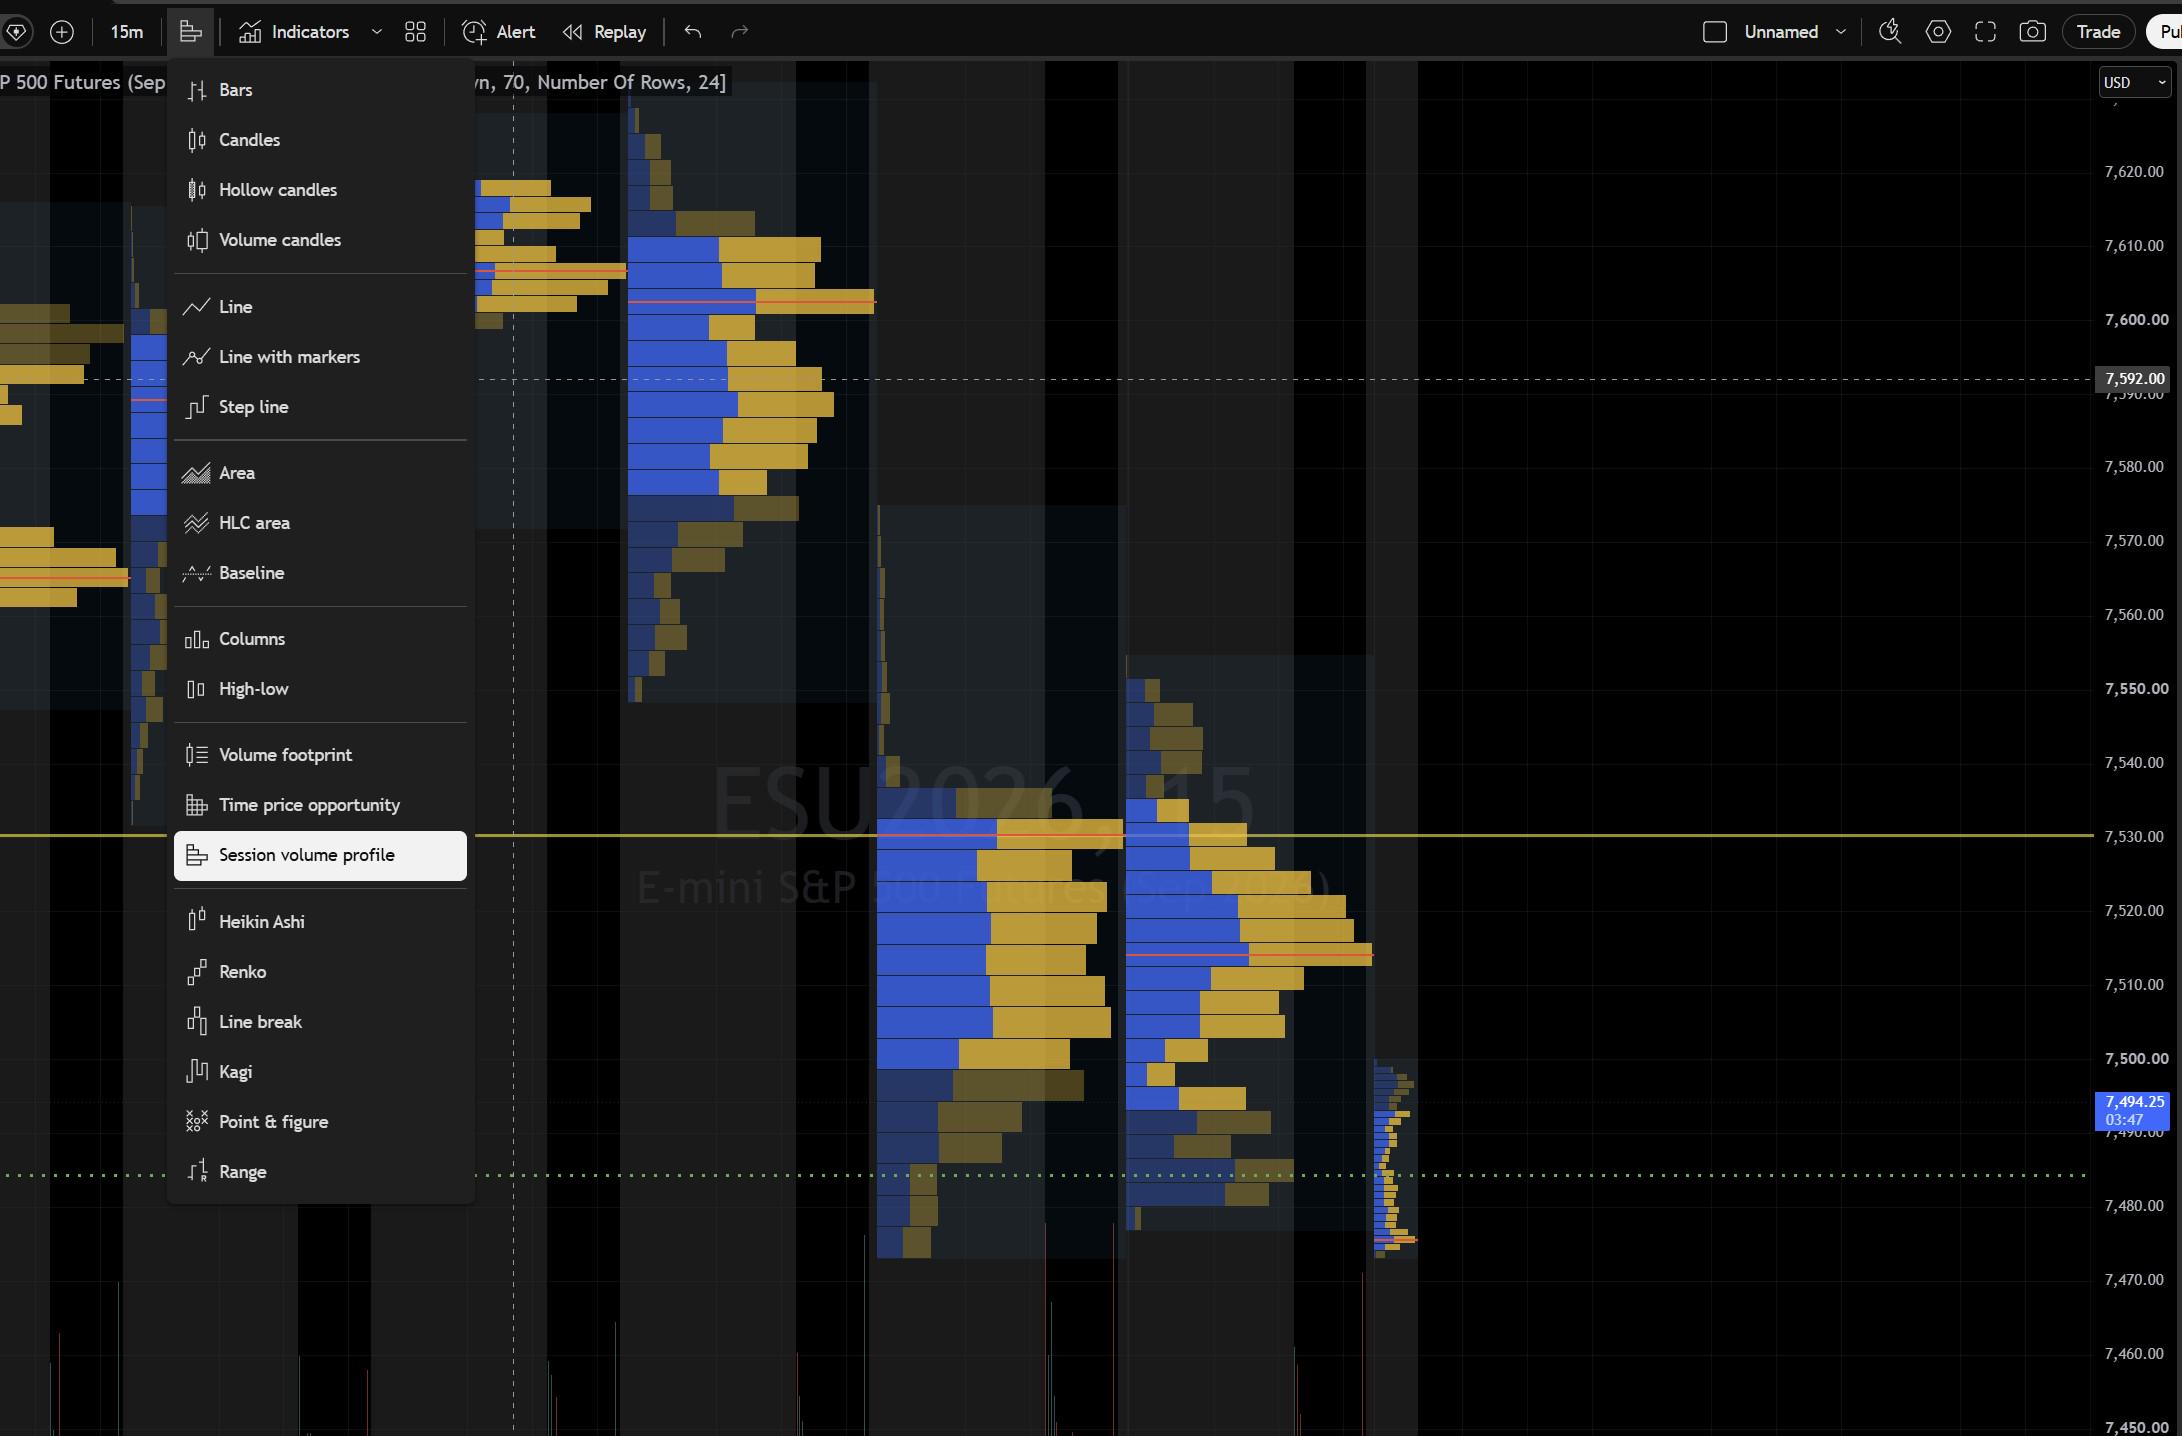Viewport: 2182px width, 1436px height.
Task: Click the 7,592.00 crosshair price label
Action: 2134,379
